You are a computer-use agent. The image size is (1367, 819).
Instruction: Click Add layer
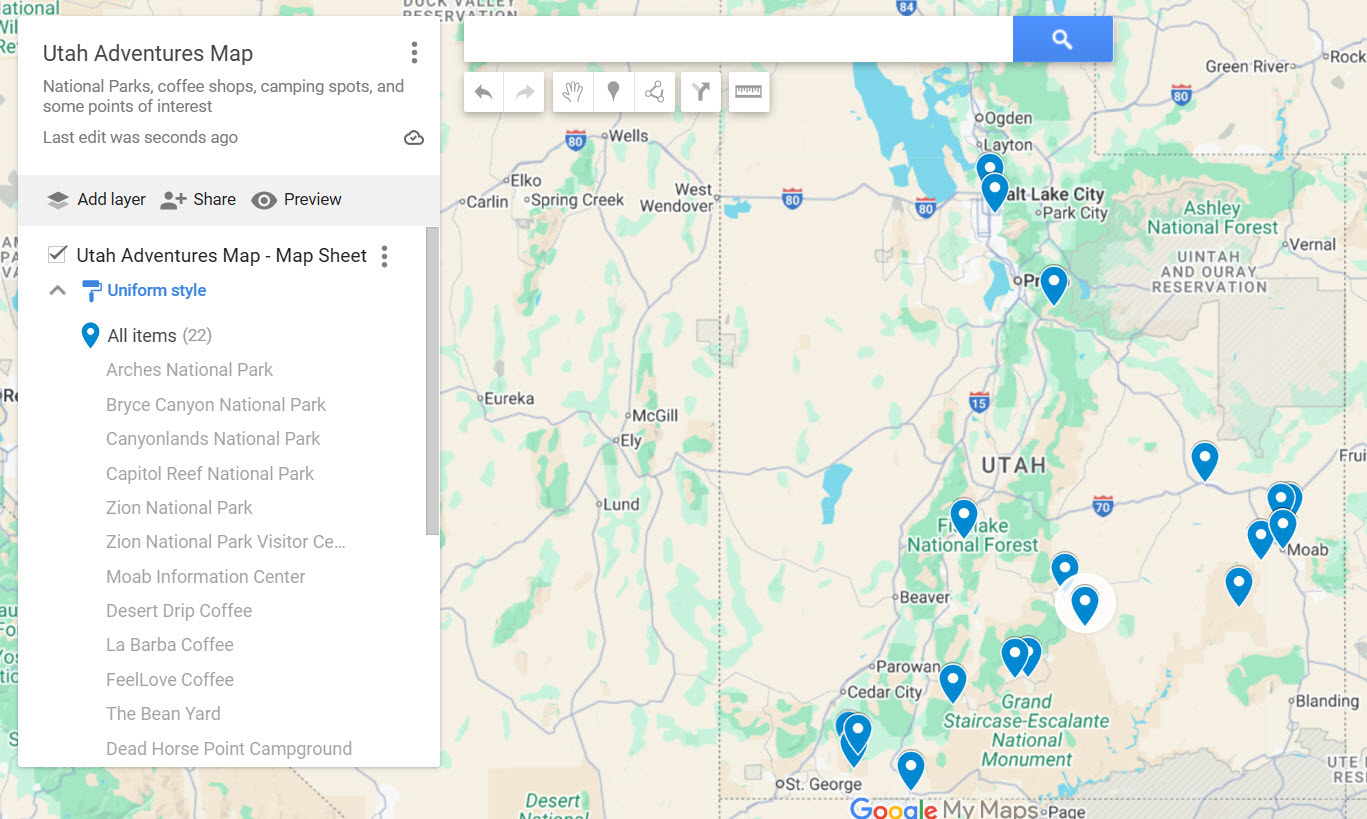point(96,199)
